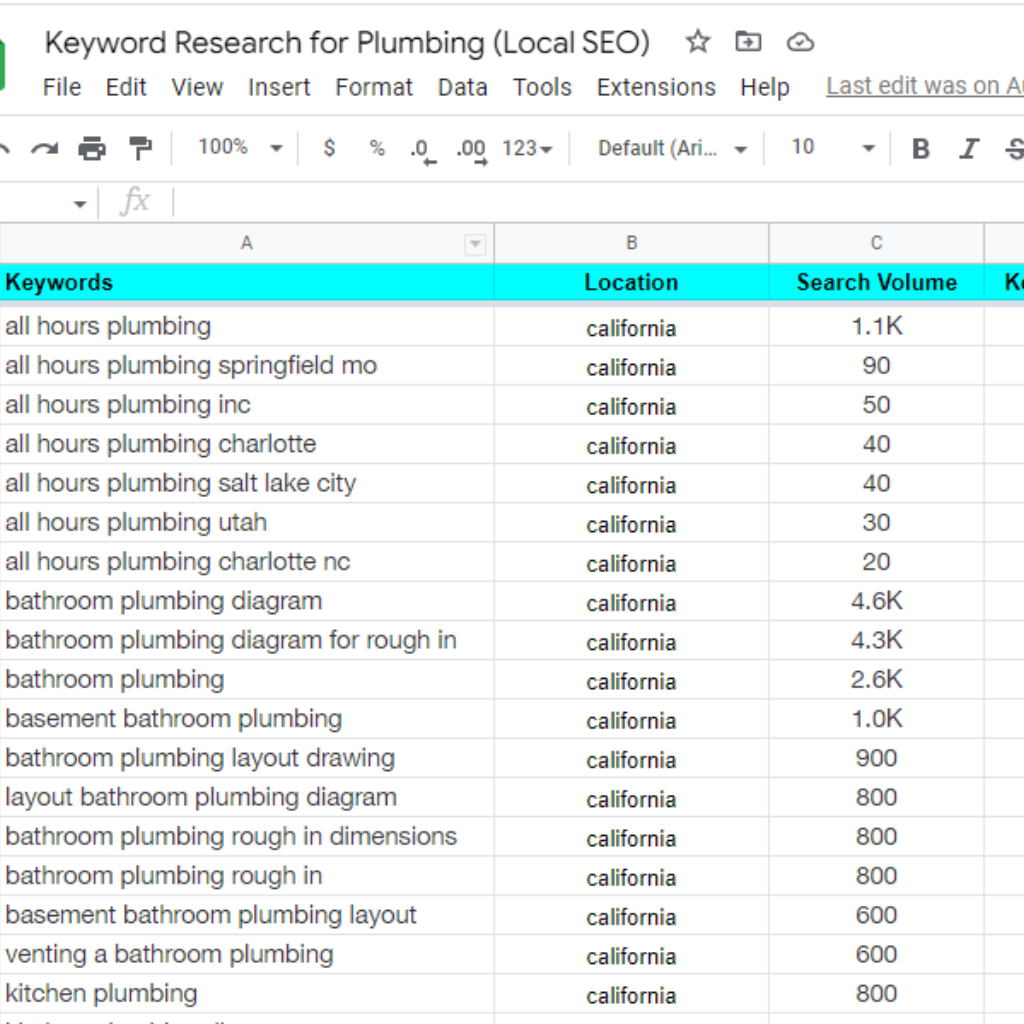Screen dimensions: 1024x1024
Task: Select search volume cell 1.1K
Action: (x=876, y=327)
